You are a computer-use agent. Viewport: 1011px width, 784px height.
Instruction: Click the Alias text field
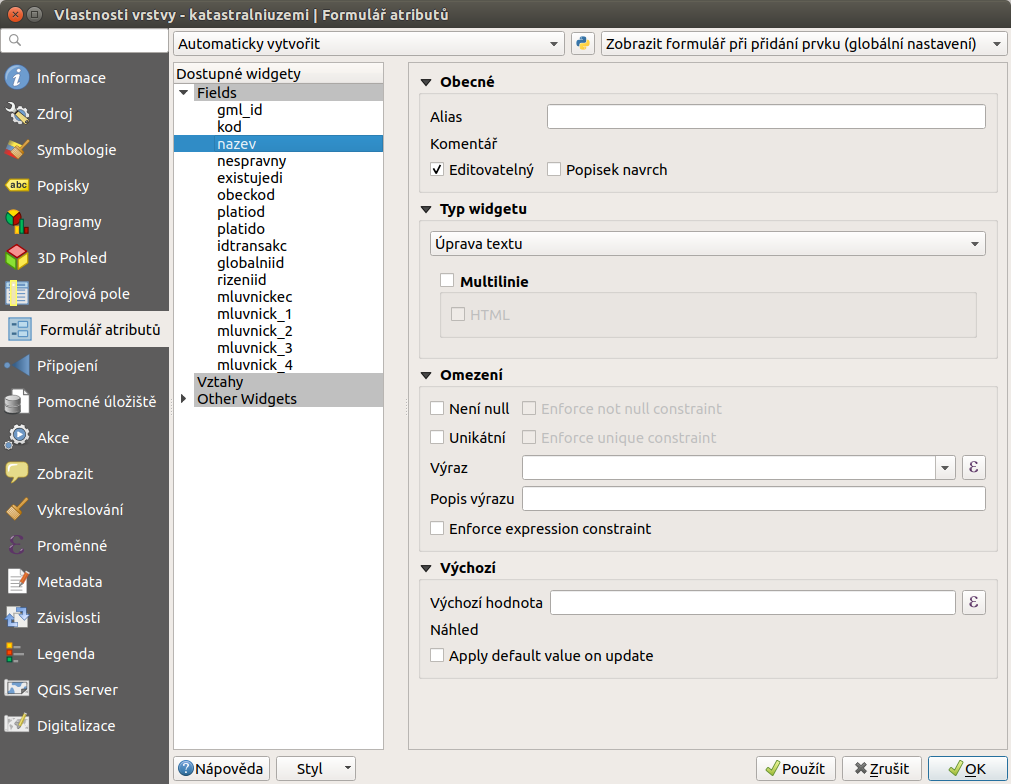[x=766, y=117]
